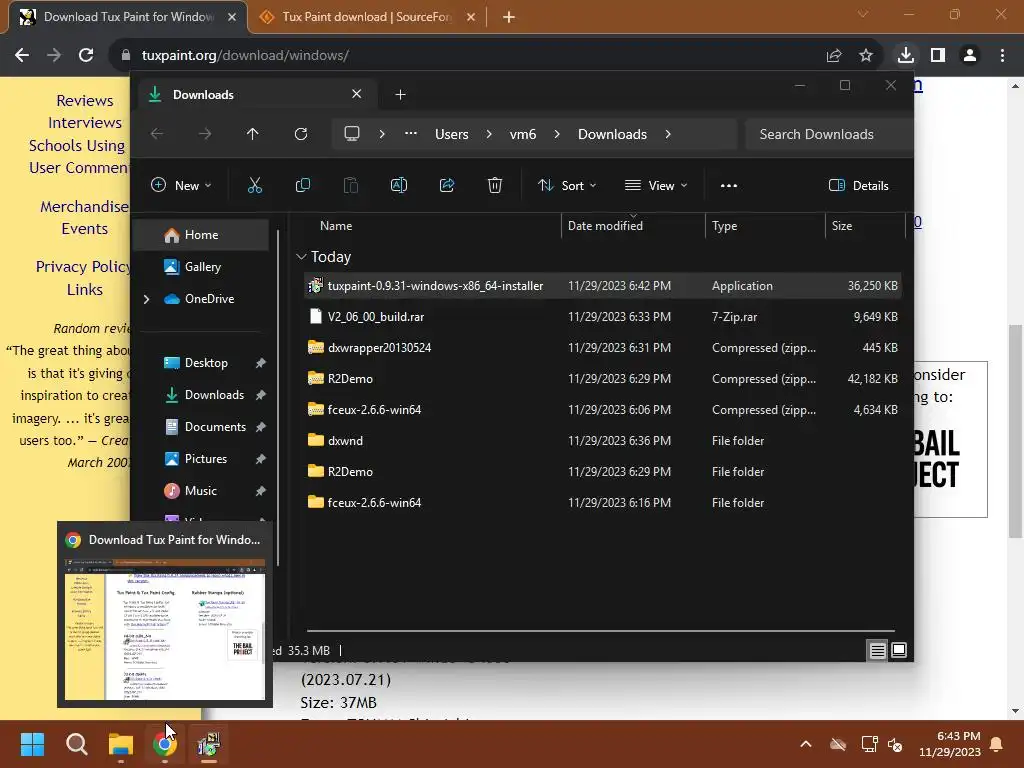Open the New dropdown in Explorer

click(x=181, y=185)
